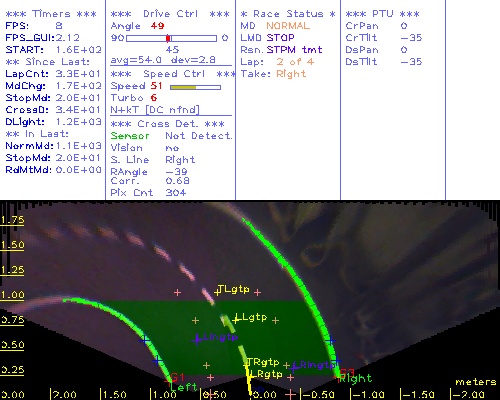Click the NORMAL mode status value
This screenshot has width=500, height=400.
coord(288,26)
